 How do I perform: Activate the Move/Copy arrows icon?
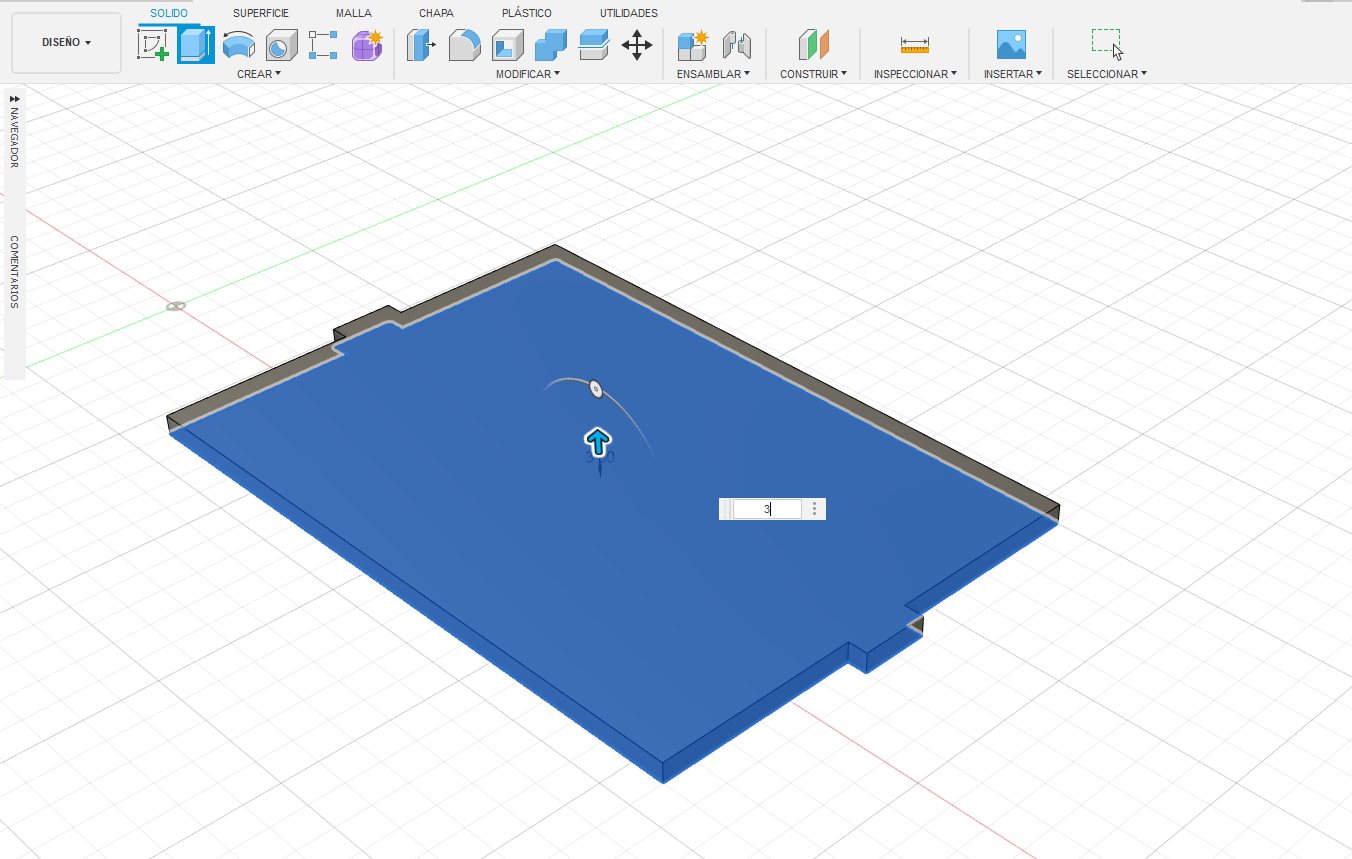click(637, 46)
